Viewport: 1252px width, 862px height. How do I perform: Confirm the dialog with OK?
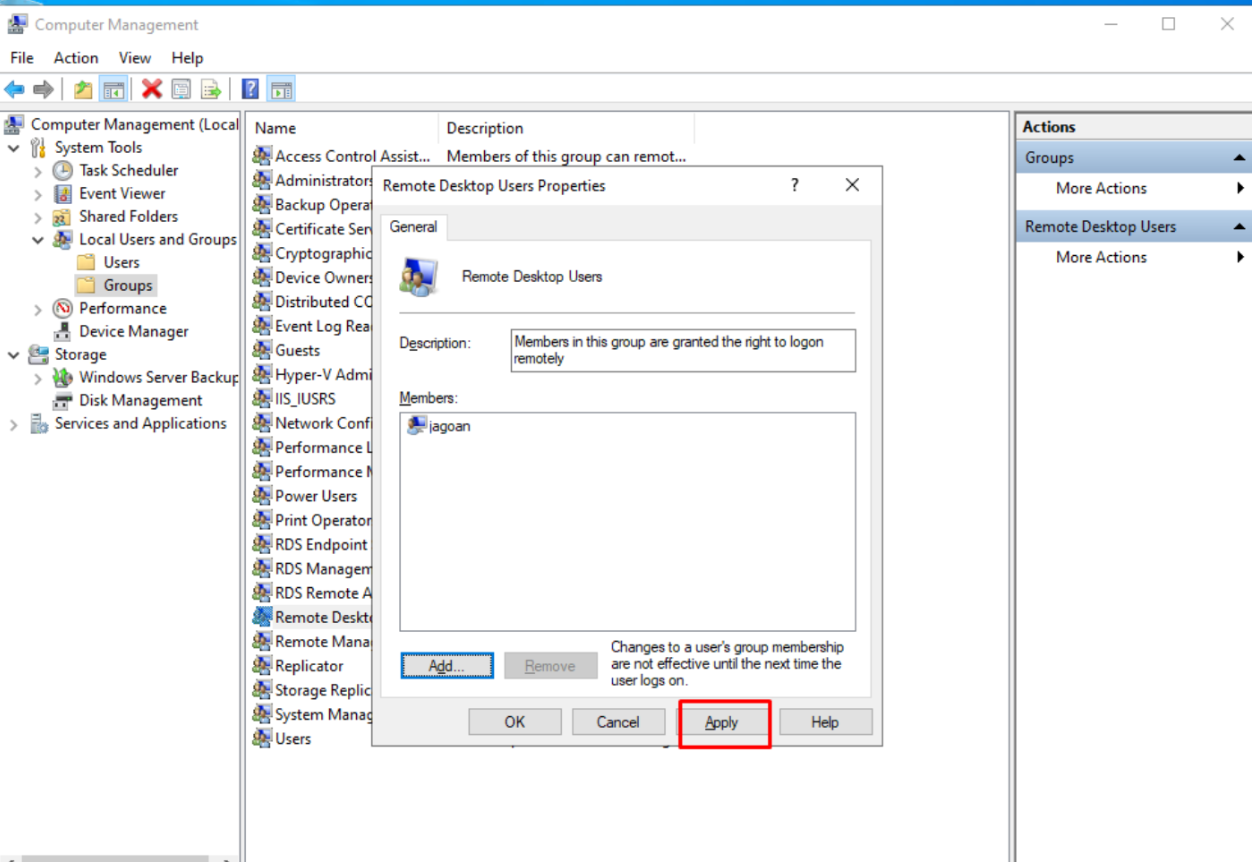515,722
